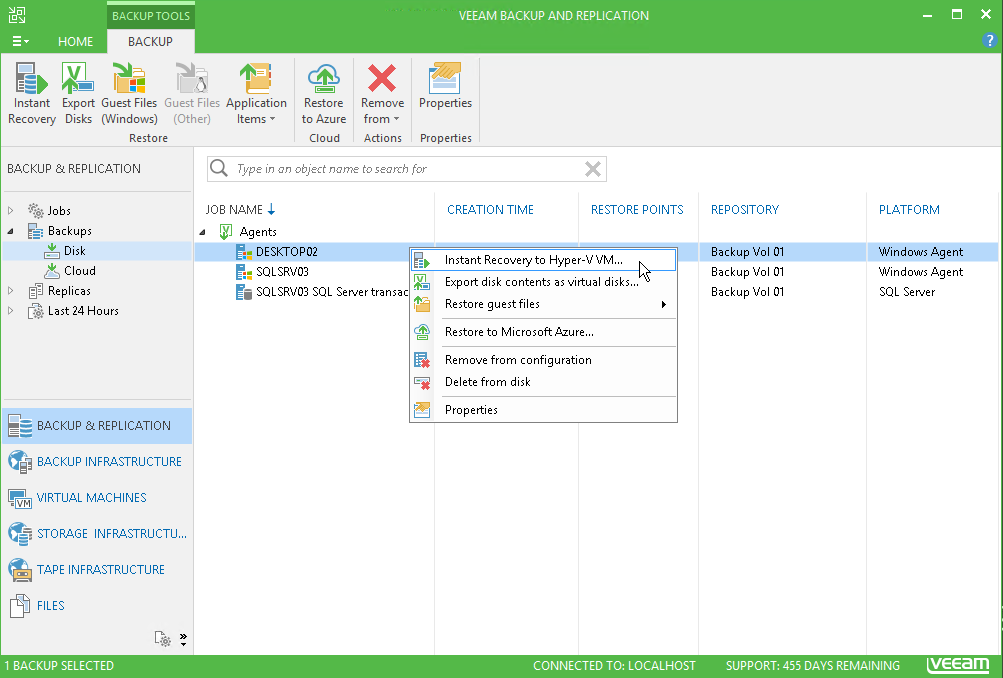Screen dimensions: 1003x678
Task: Open the Remove from dropdown
Action: point(382,93)
